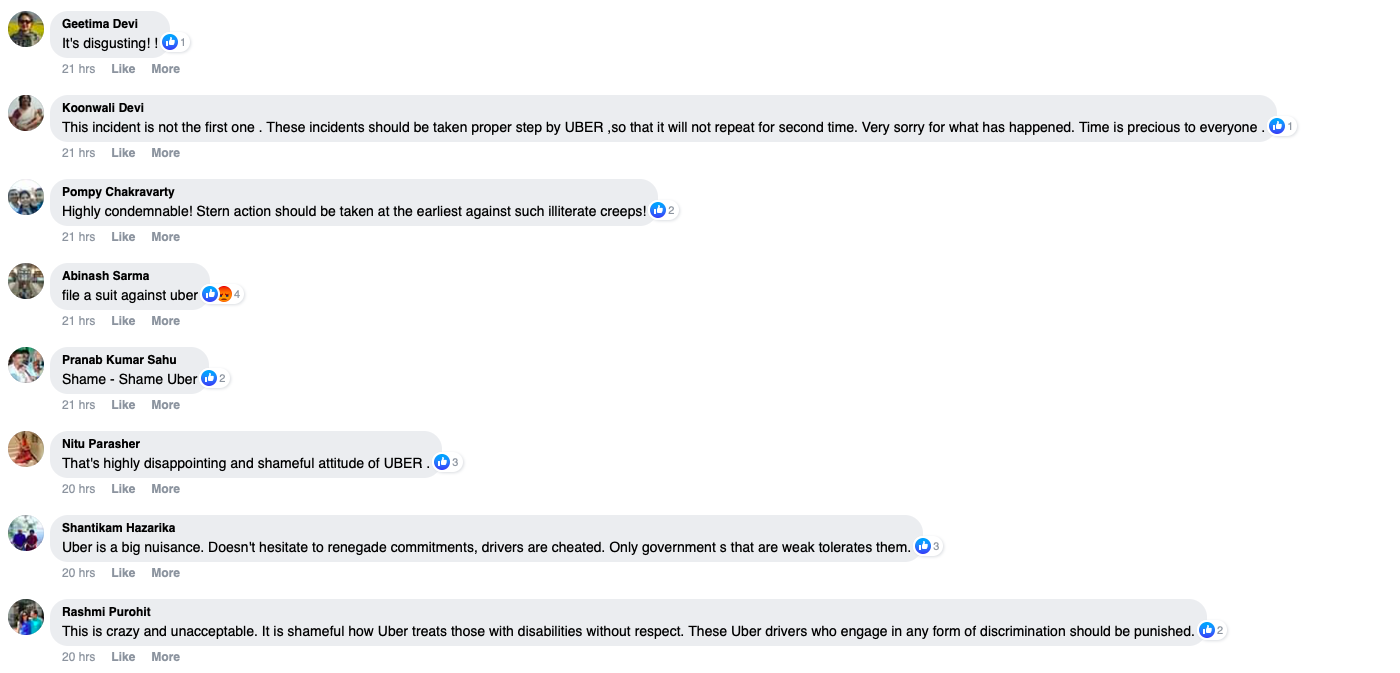Click the 21 hrs timestamp on Abinash Sarma's comment
This screenshot has height=673, width=1400.
point(78,321)
